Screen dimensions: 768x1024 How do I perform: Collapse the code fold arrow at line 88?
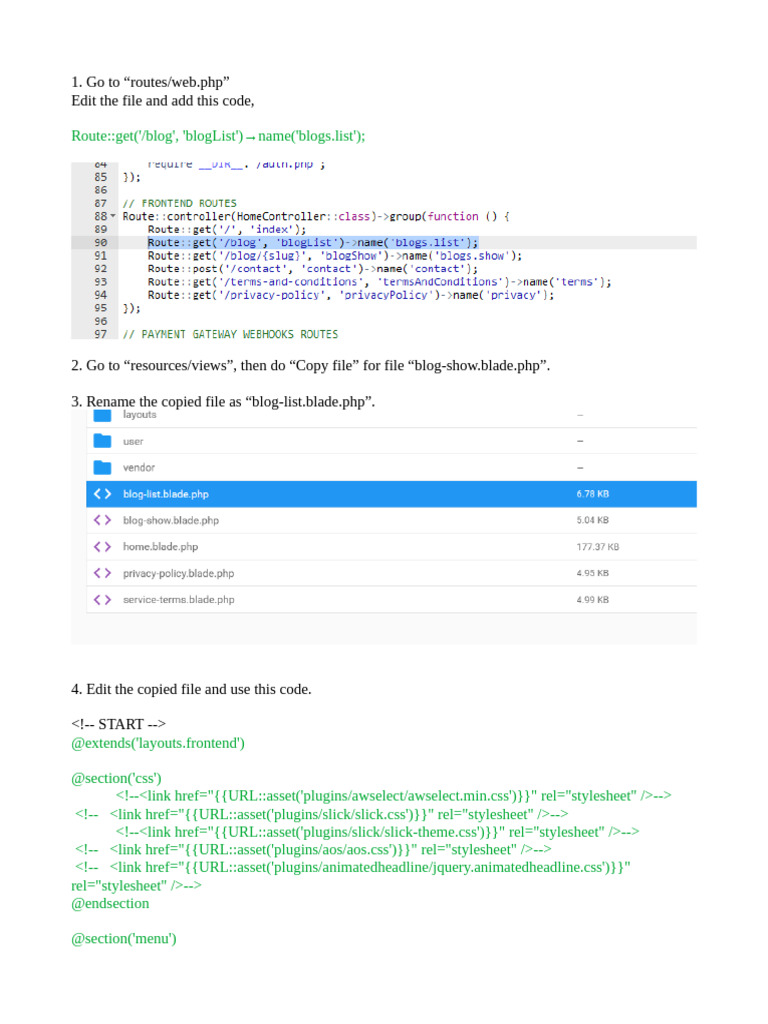113,216
